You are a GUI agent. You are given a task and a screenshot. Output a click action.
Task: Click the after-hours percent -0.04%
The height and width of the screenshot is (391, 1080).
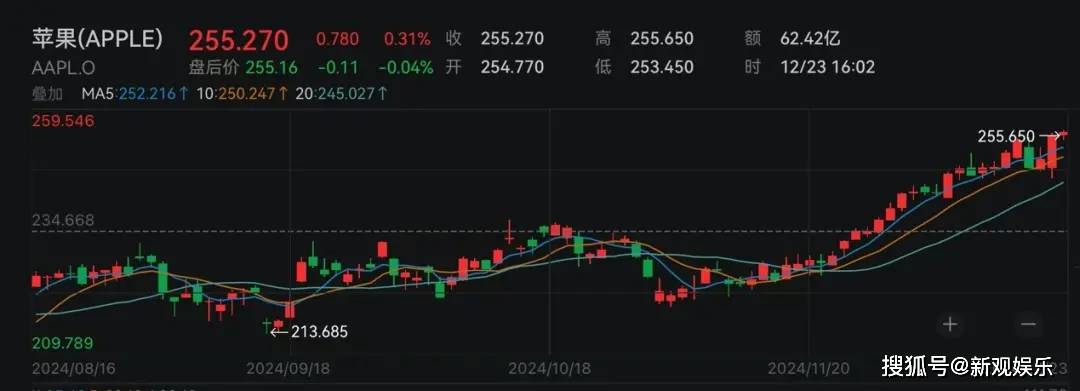(406, 67)
